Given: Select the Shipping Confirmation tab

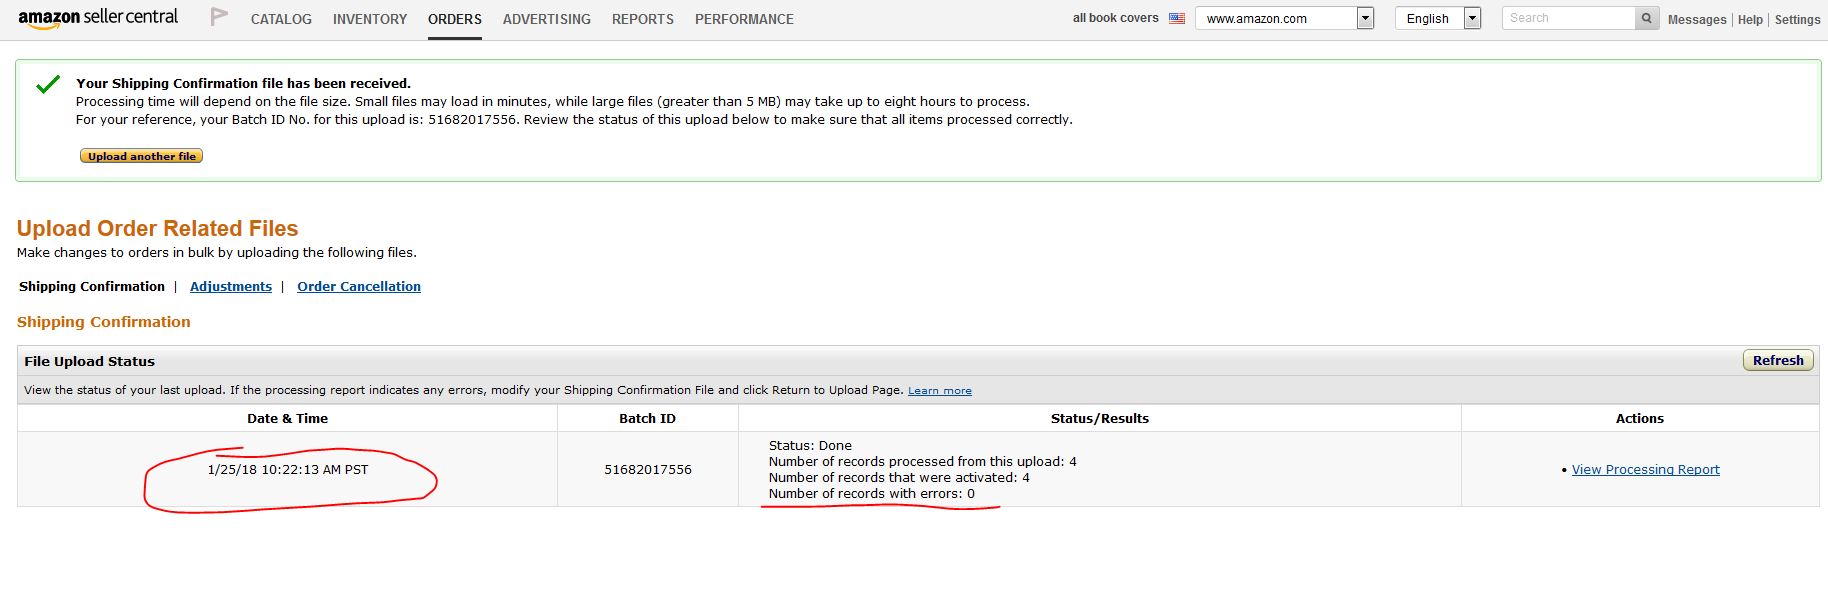Looking at the screenshot, I should pos(92,286).
